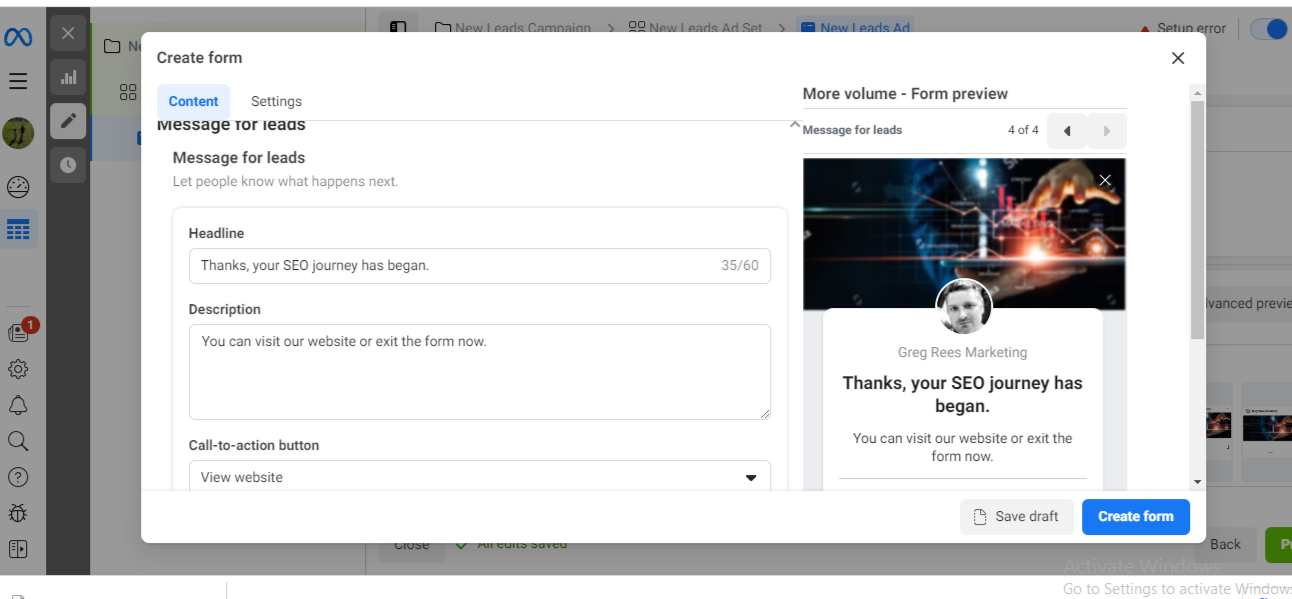Viewport: 1292px width, 599px height.
Task: Close the Create form dialog
Action: click(1178, 58)
